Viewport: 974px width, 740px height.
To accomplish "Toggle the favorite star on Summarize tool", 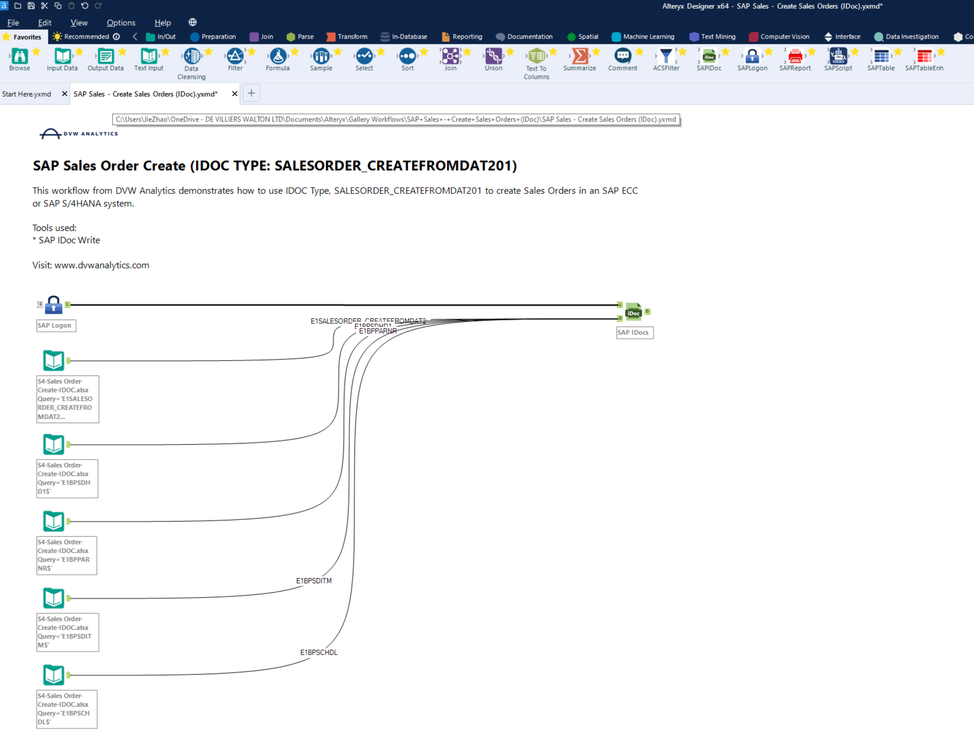I will (x=596, y=51).
